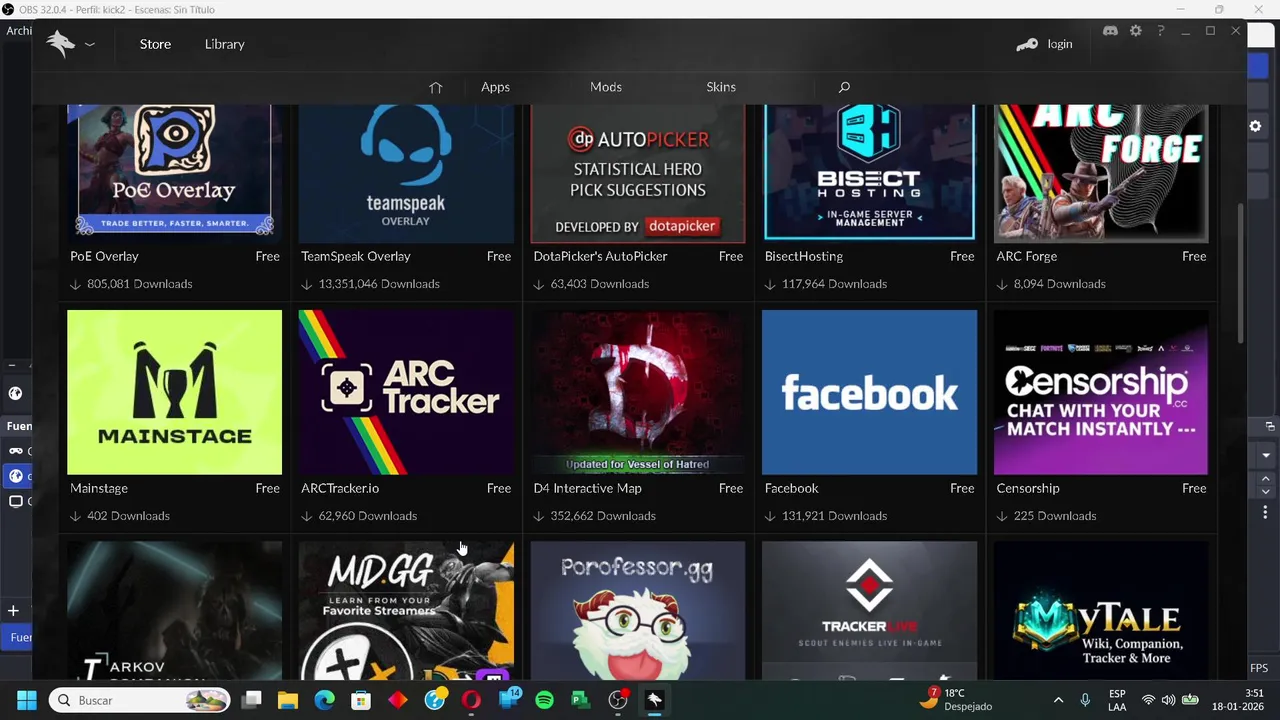Image resolution: width=1280 pixels, height=720 pixels.
Task: Select the Mods category
Action: coord(606,87)
